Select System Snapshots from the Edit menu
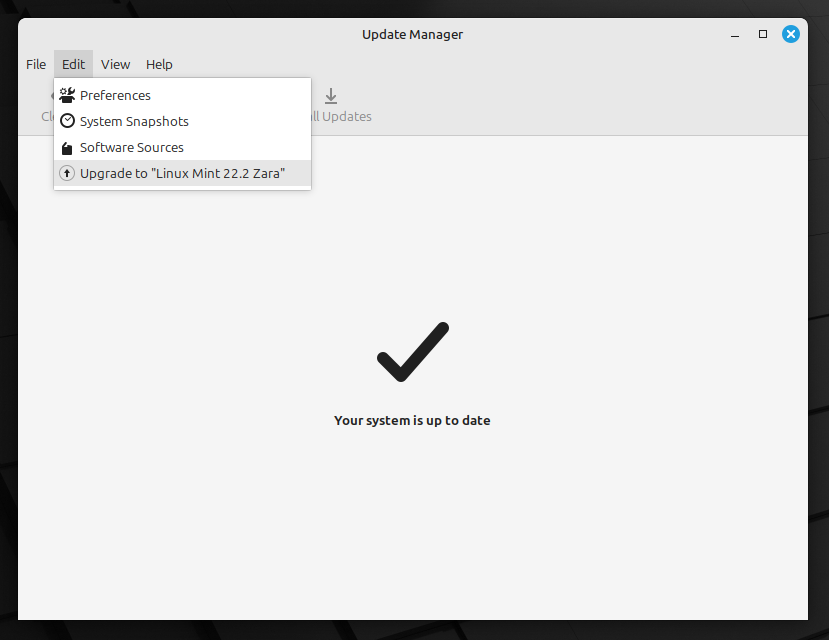The height and width of the screenshot is (640, 829). tap(136, 121)
